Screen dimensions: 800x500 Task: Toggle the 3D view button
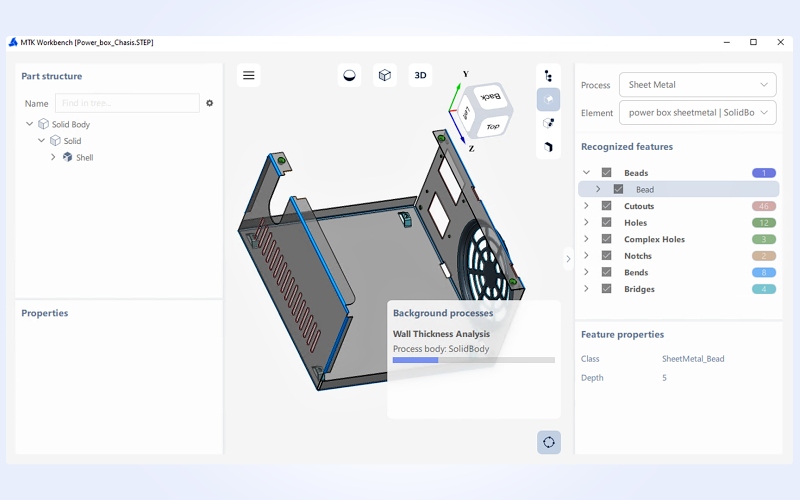(x=420, y=75)
